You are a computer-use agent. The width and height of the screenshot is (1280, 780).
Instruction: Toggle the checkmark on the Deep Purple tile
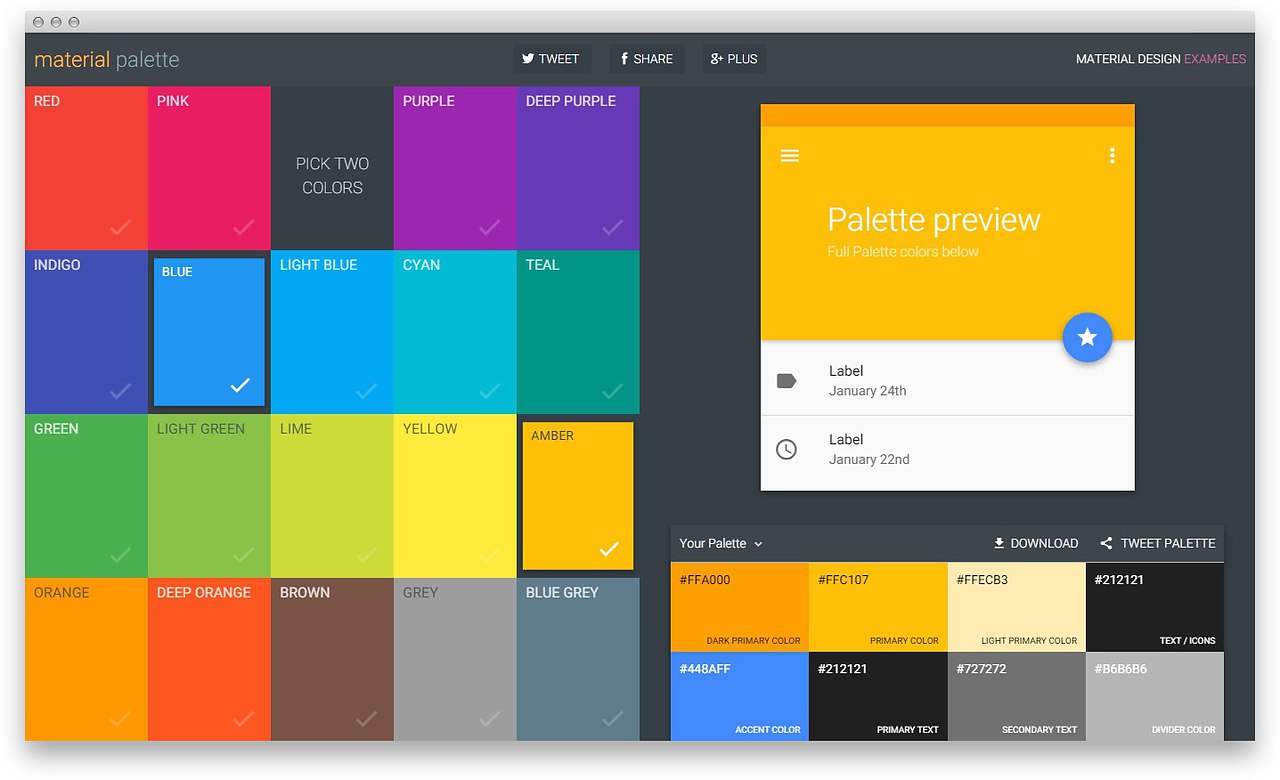[612, 228]
